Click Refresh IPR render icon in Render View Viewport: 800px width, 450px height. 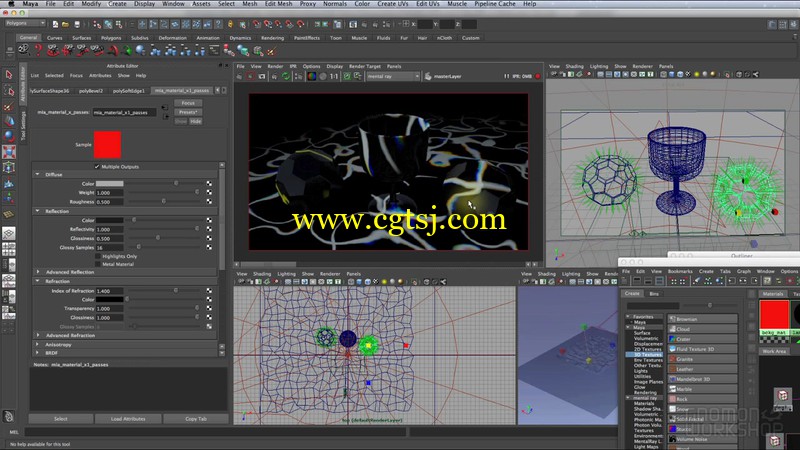286,76
